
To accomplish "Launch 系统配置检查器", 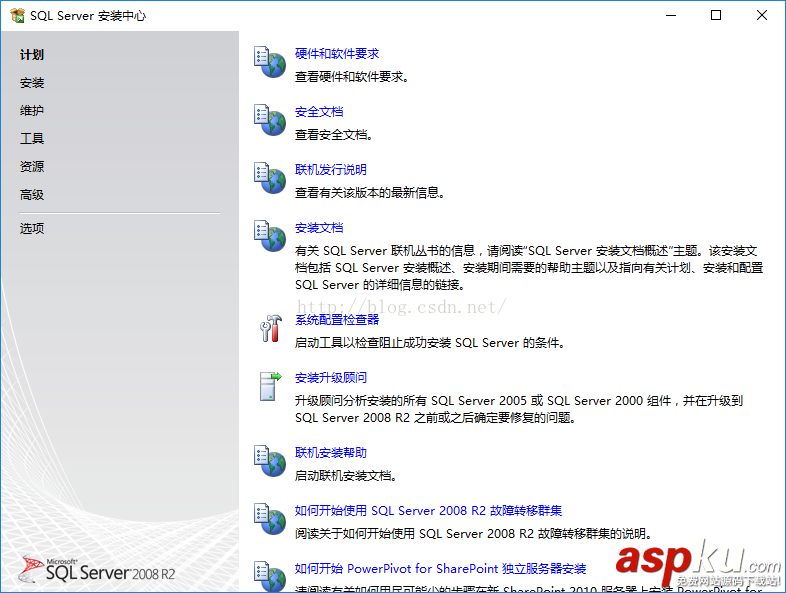I will pyautogui.click(x=337, y=320).
